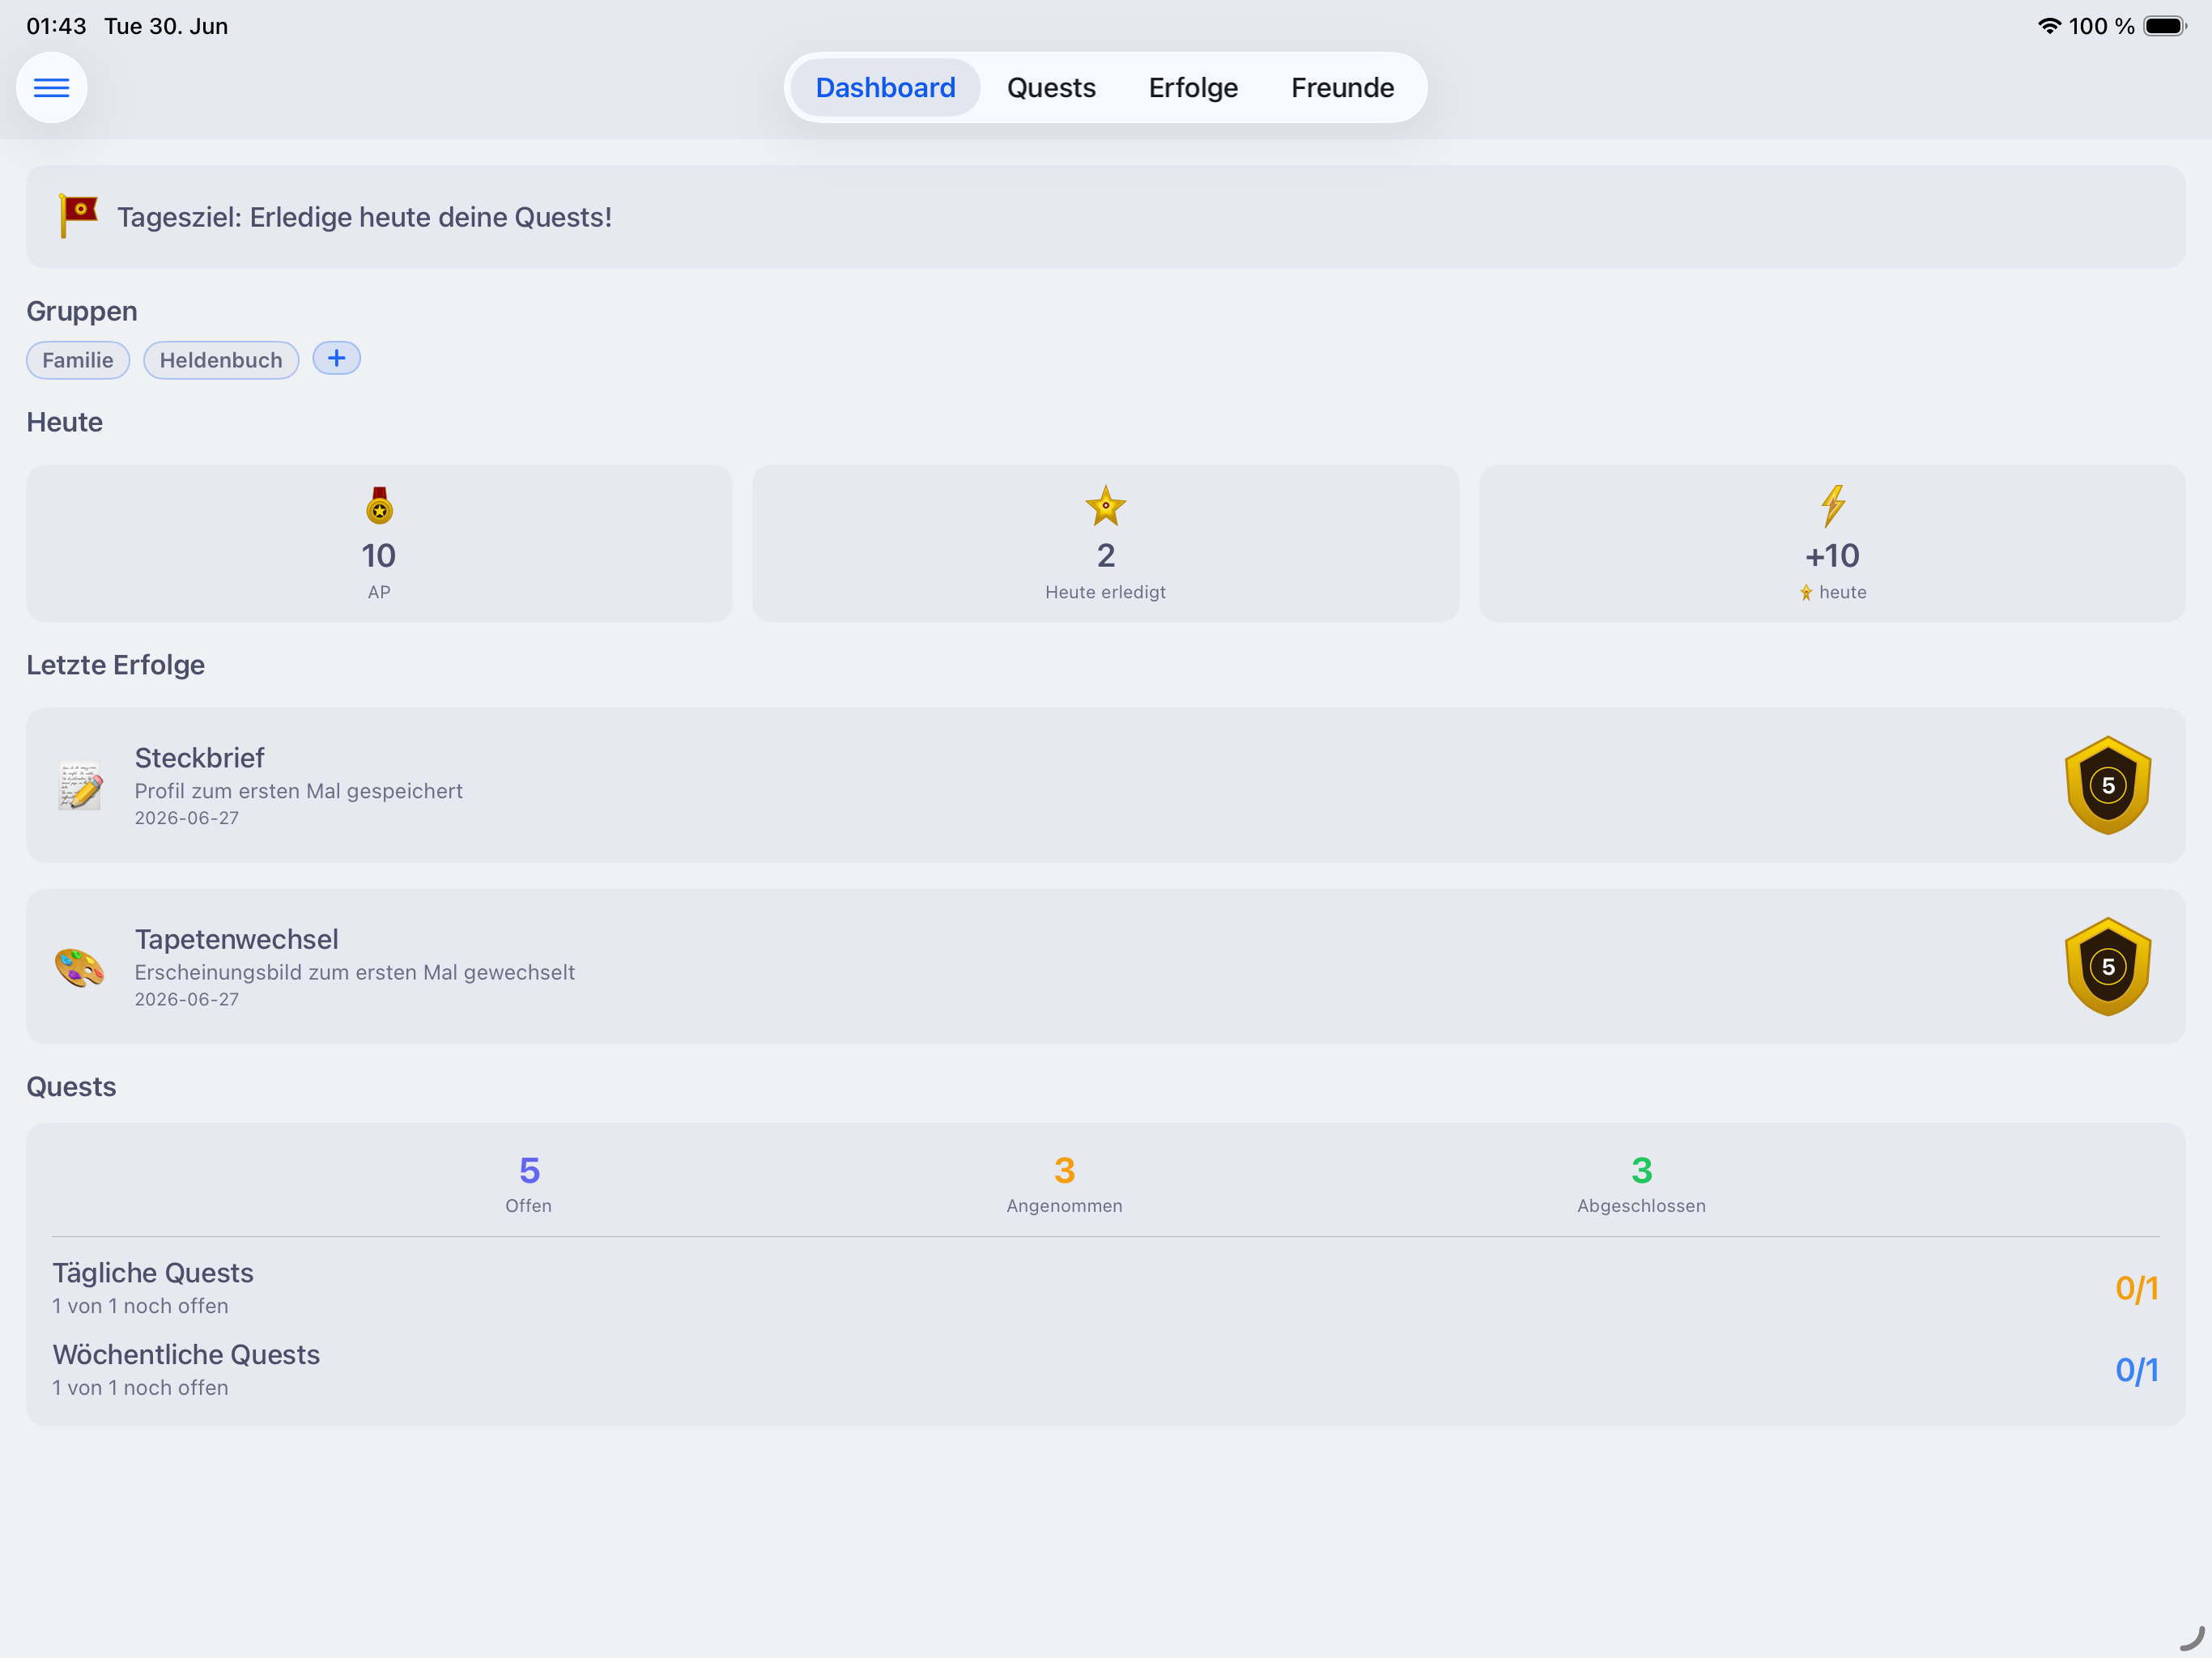2212x1658 pixels.
Task: Click the Tapetenwechsel palette icon
Action: (x=80, y=967)
